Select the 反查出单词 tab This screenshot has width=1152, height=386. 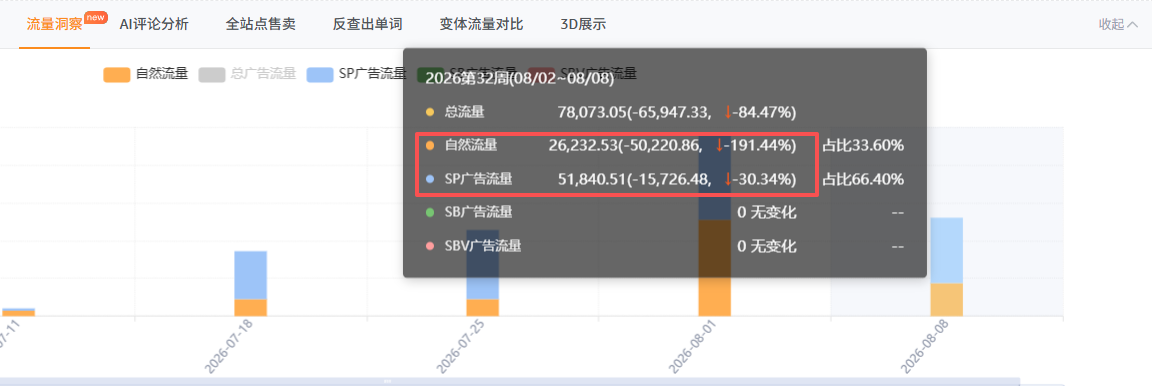367,24
